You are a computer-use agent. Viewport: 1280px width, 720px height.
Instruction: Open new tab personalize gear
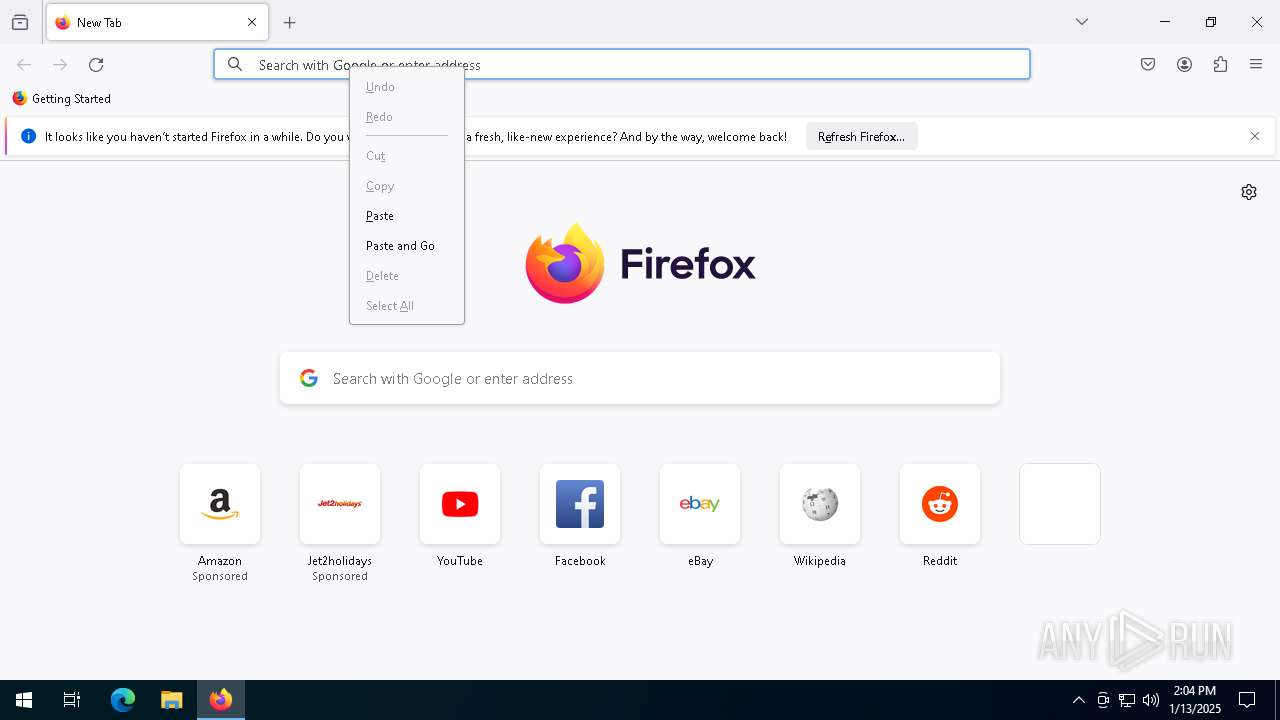click(1249, 192)
